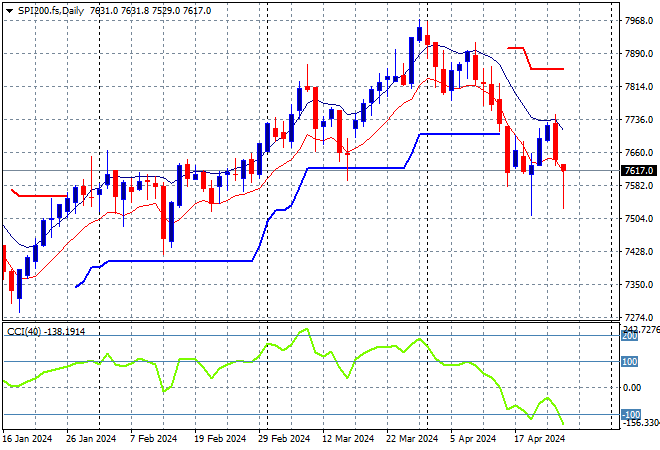This screenshot has width=660, height=450.
Task: Click the 22 Mar 2024 date label
Action: tap(410, 438)
